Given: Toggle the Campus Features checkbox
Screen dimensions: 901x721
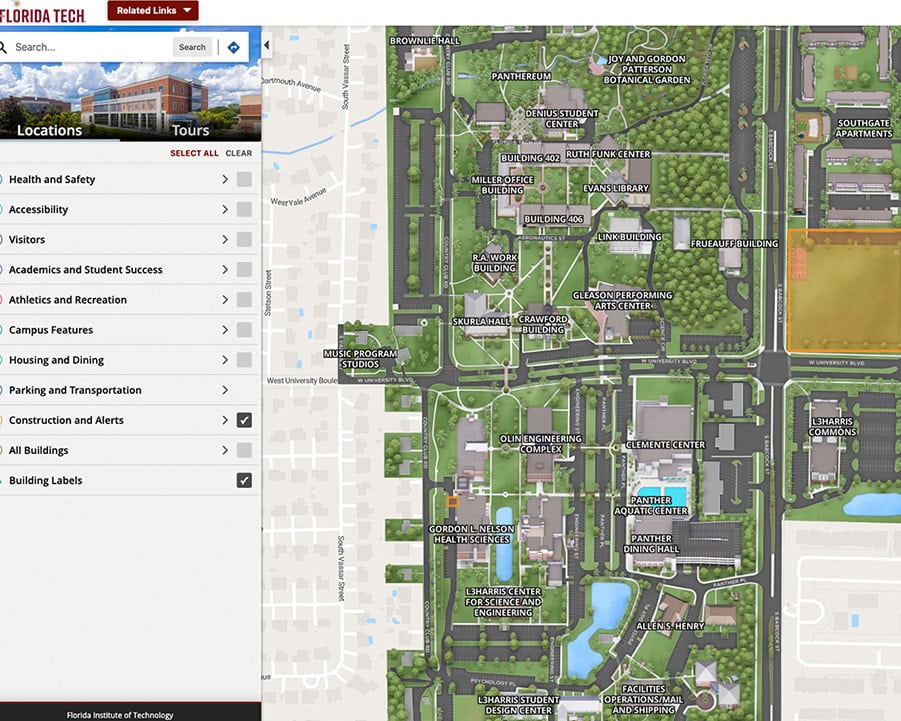Looking at the screenshot, I should click(x=244, y=330).
